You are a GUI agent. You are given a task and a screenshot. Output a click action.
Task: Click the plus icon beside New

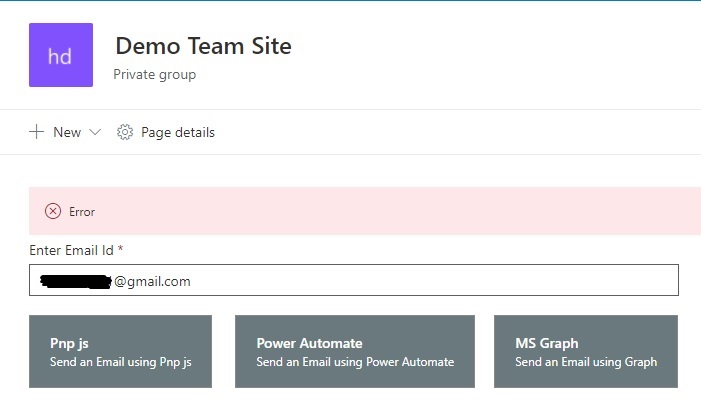pos(36,132)
